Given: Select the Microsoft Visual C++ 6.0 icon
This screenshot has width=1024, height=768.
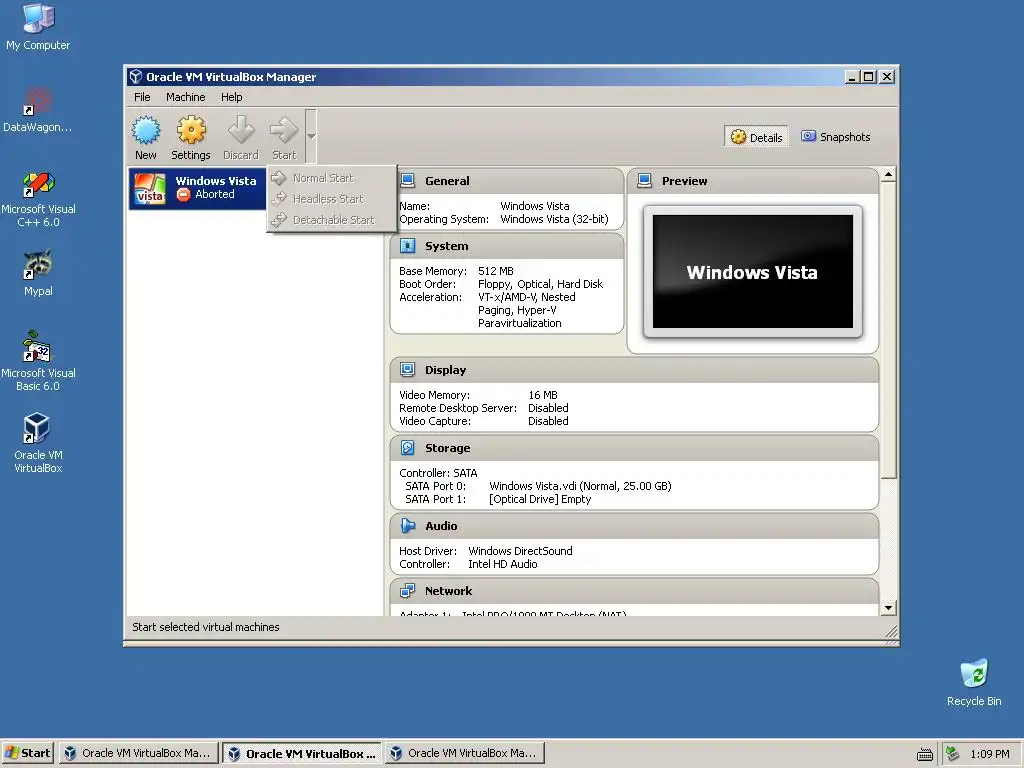Looking at the screenshot, I should 38,199.
